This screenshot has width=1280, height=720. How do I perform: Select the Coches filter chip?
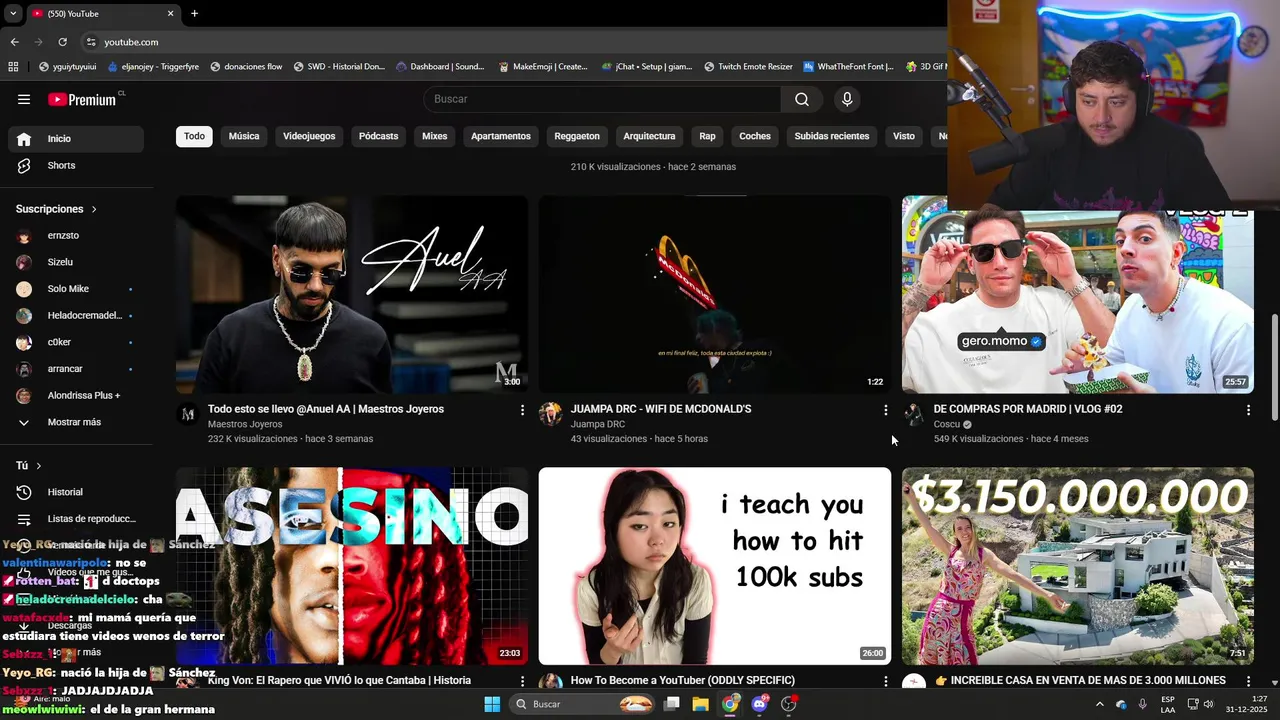click(755, 136)
